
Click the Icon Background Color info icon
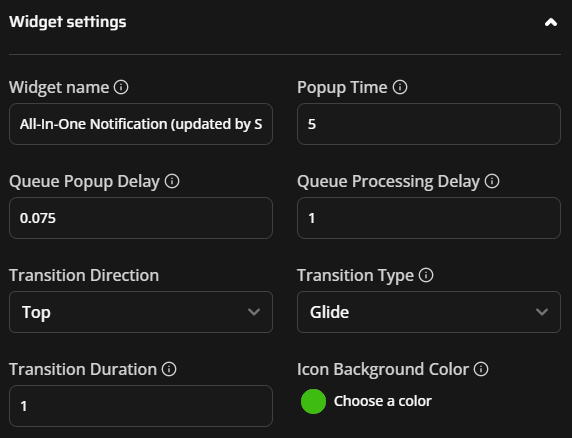tap(481, 369)
